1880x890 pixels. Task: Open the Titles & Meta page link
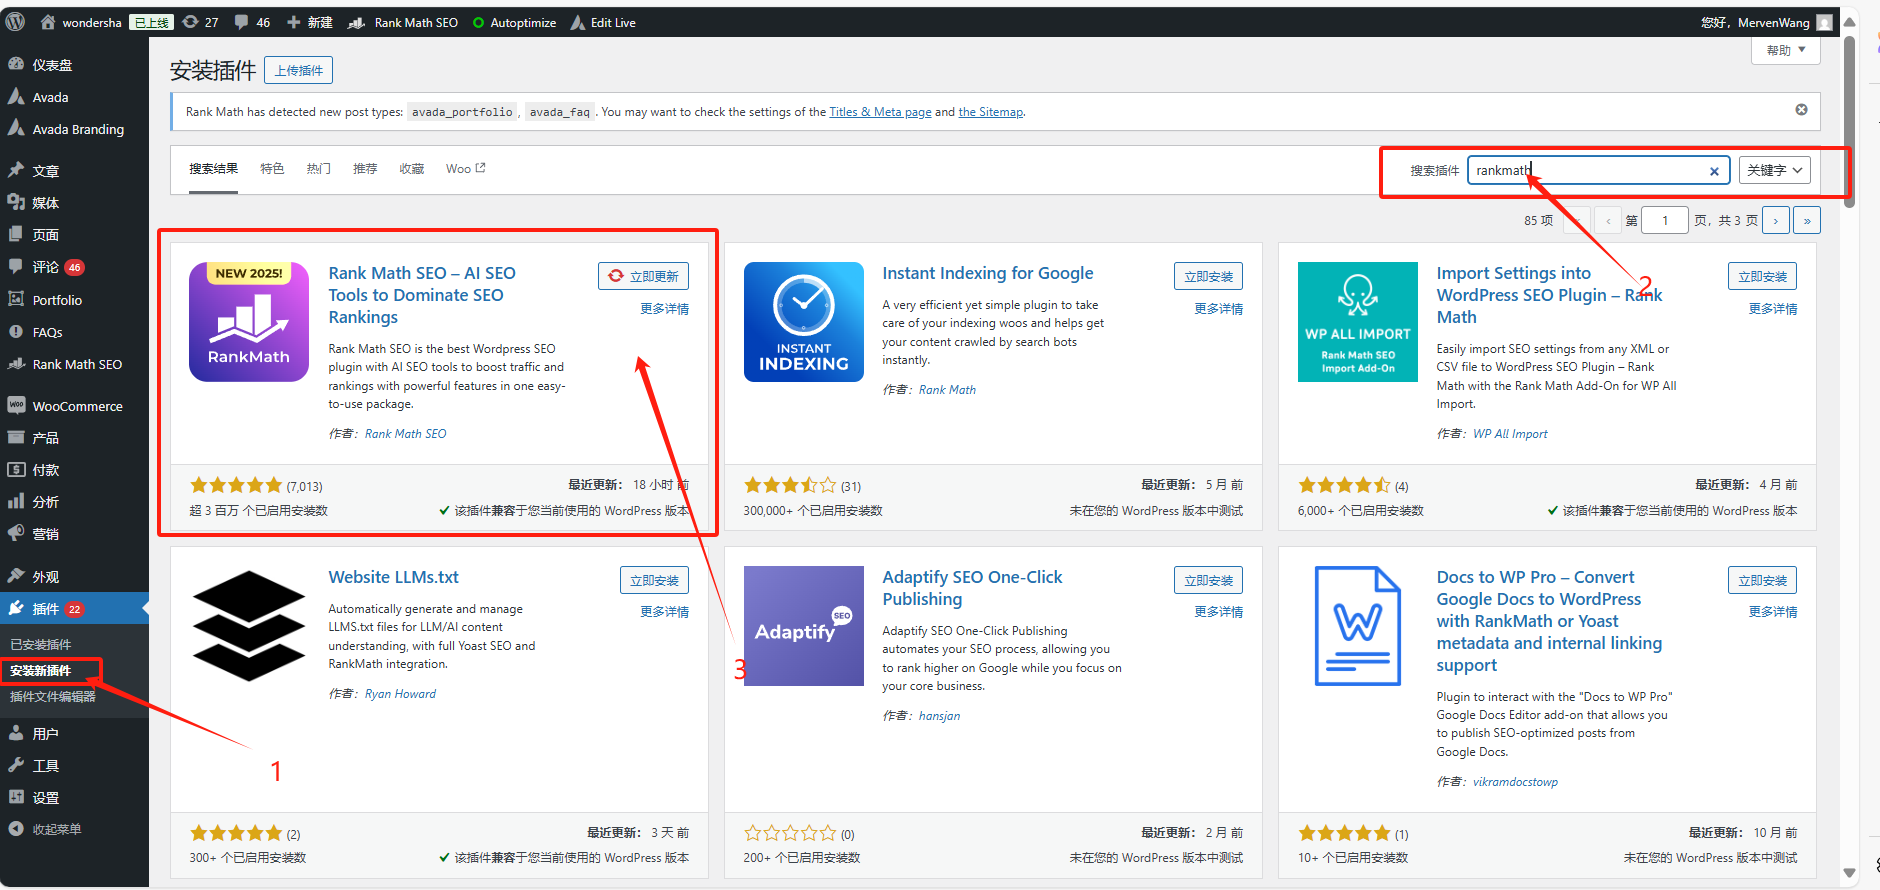880,112
